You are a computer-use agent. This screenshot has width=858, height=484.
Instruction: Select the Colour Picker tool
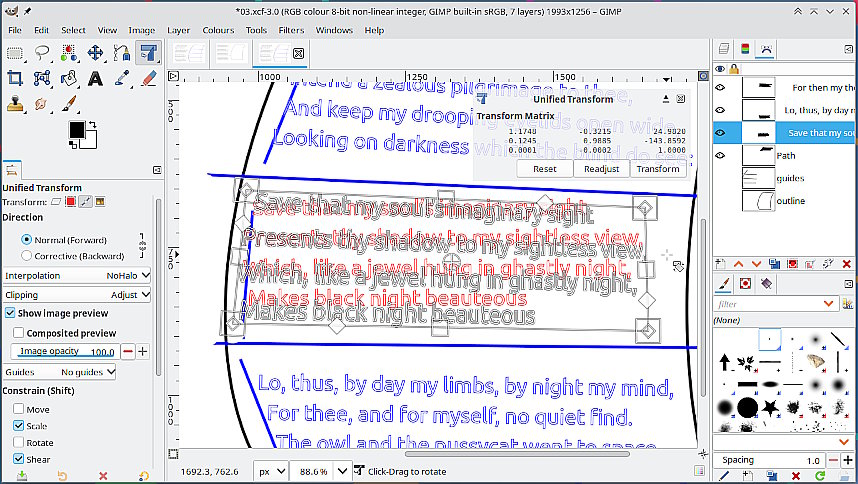click(121, 79)
